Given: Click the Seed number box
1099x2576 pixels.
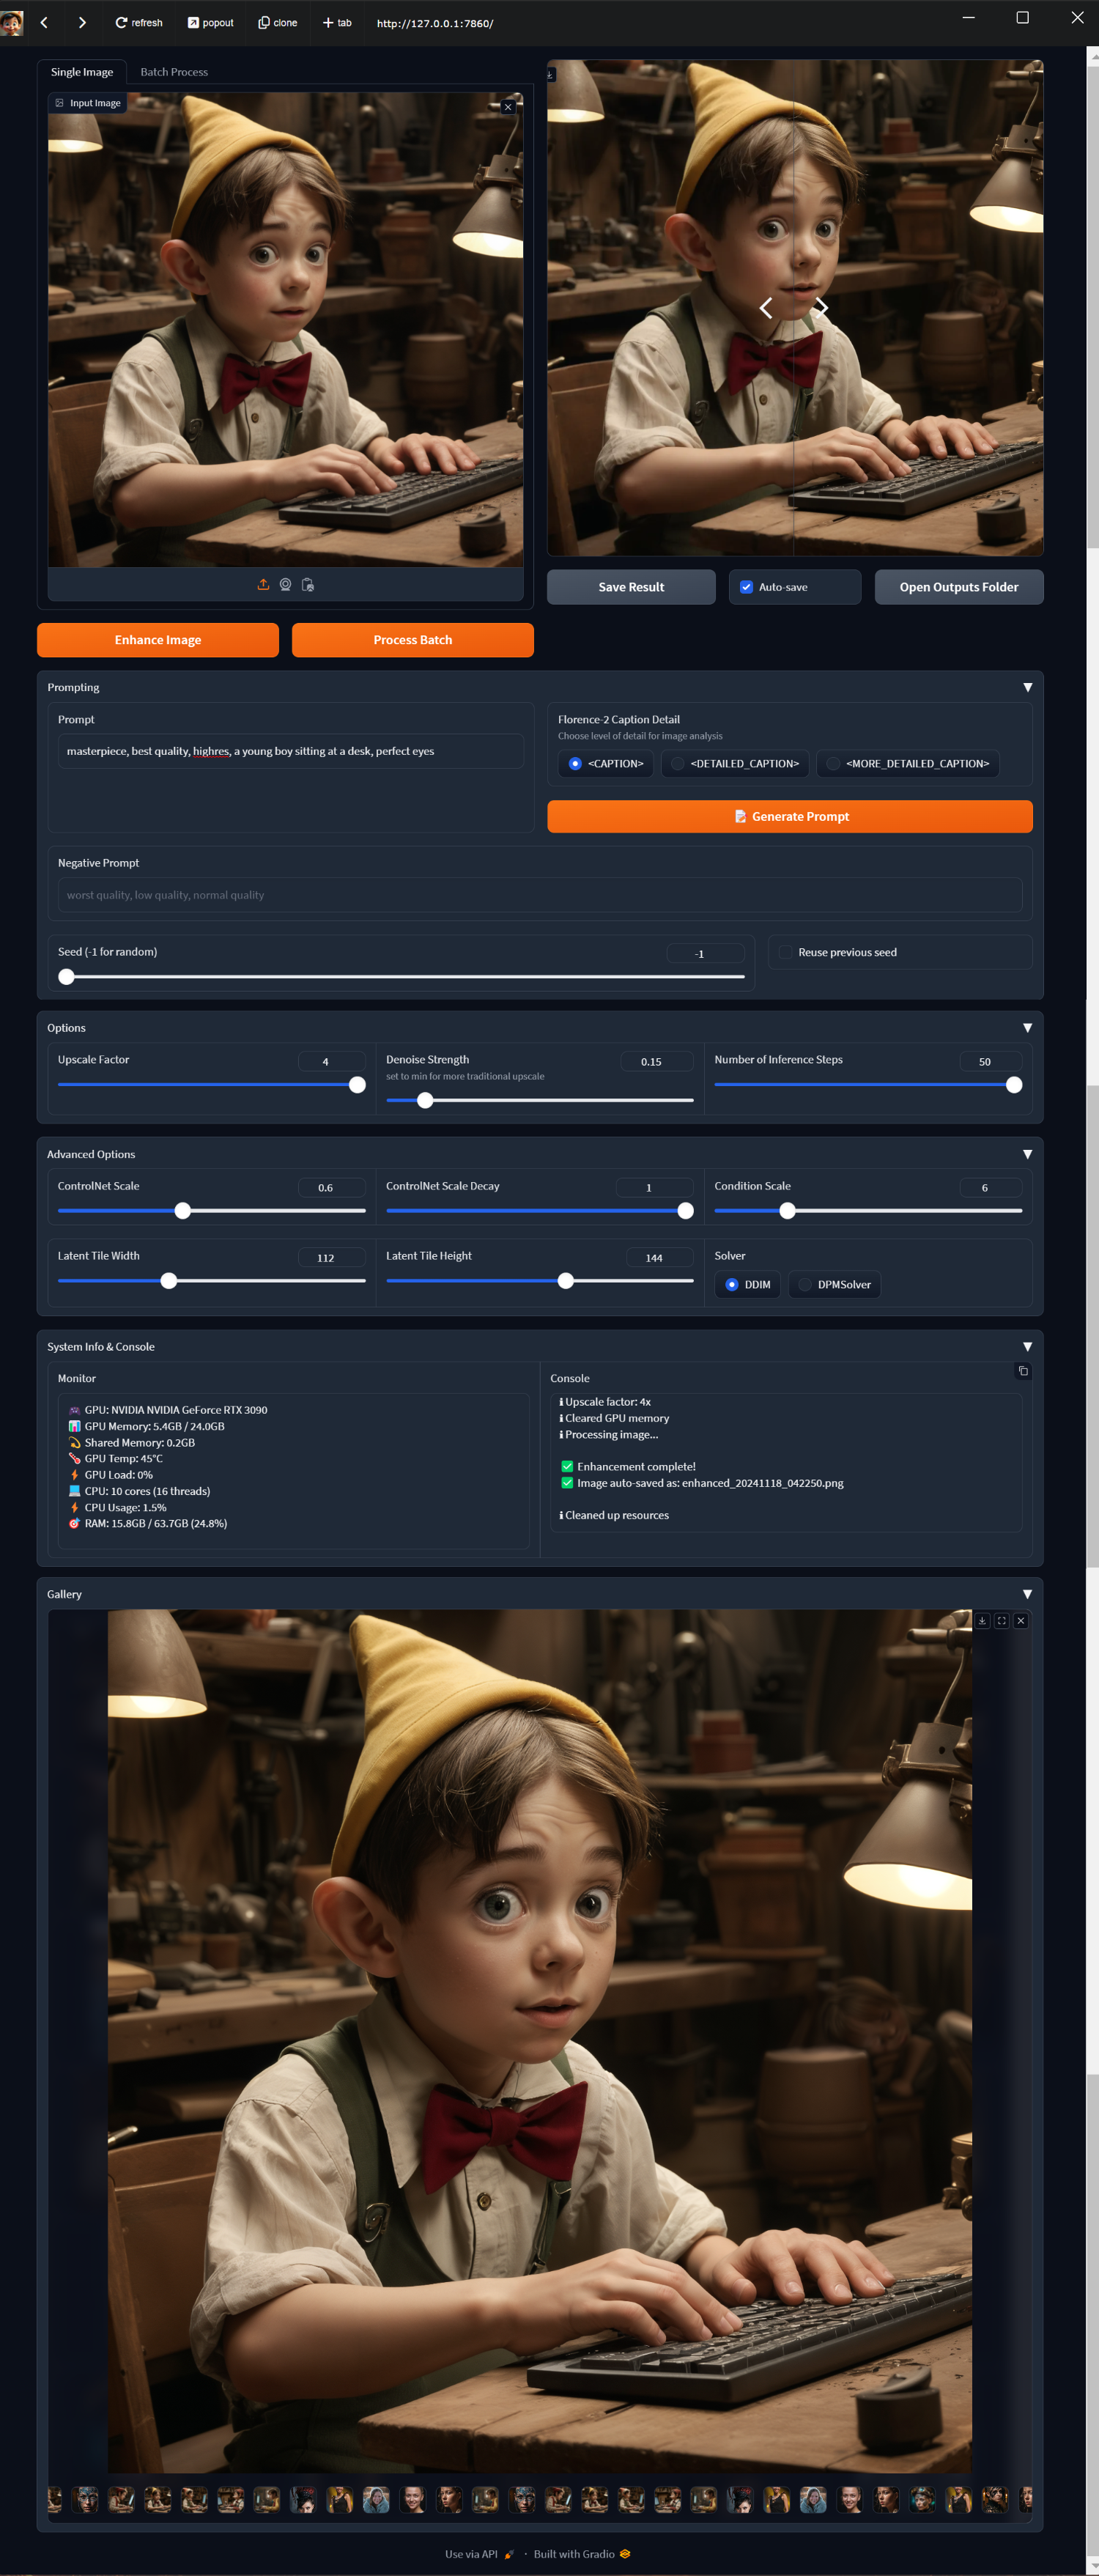Looking at the screenshot, I should [706, 953].
